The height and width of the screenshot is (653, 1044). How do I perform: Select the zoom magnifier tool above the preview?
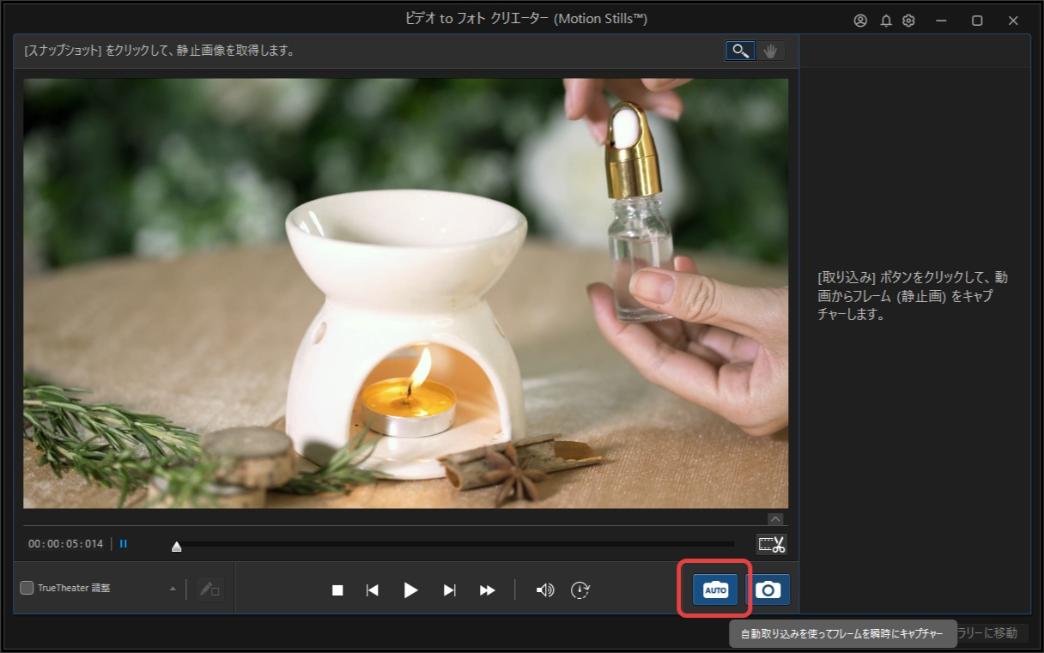(x=739, y=50)
